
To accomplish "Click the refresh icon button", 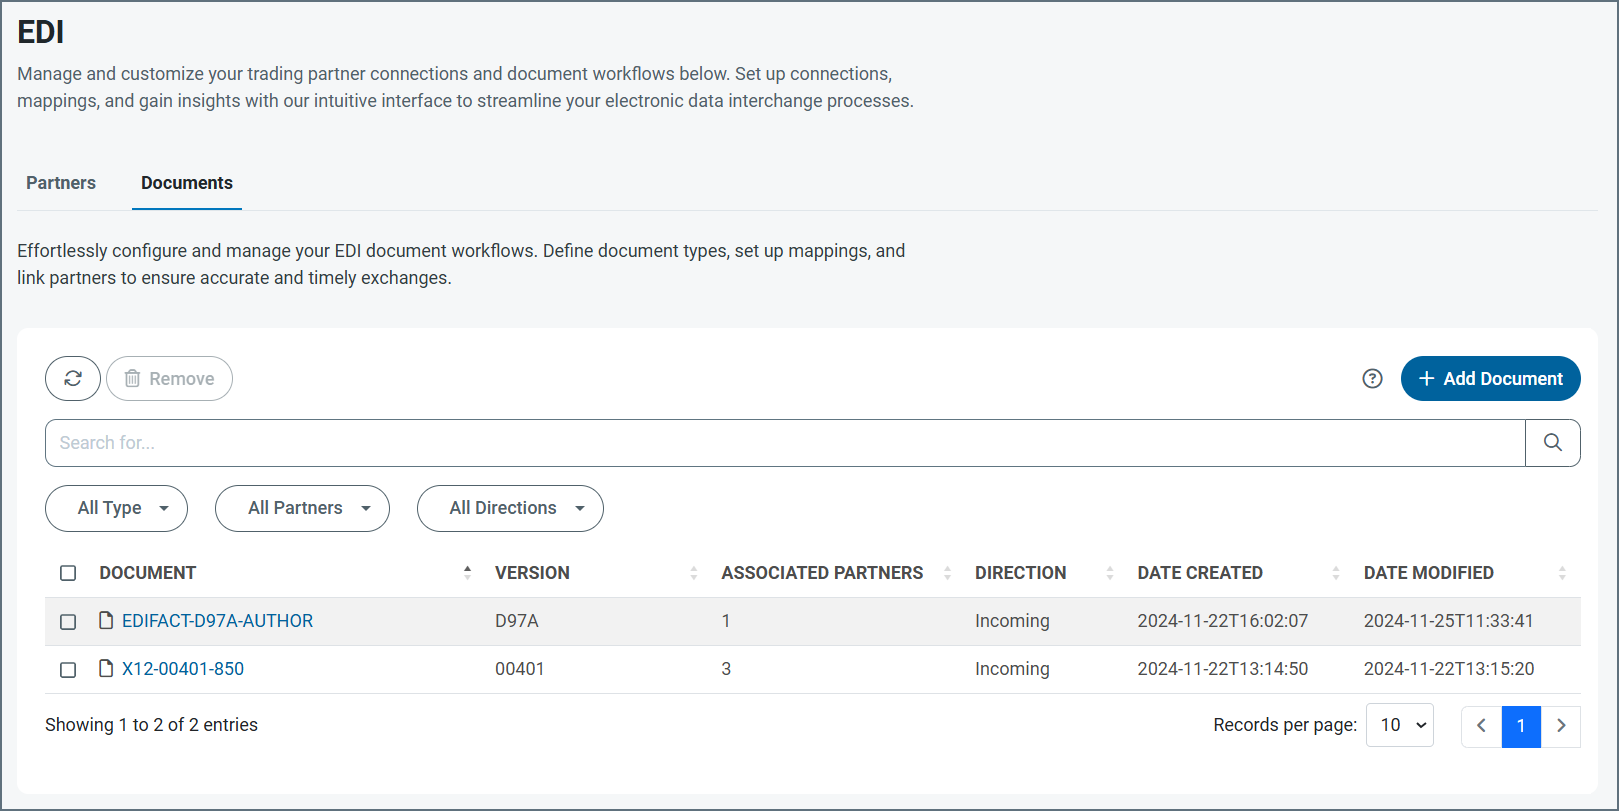I will pyautogui.click(x=73, y=379).
